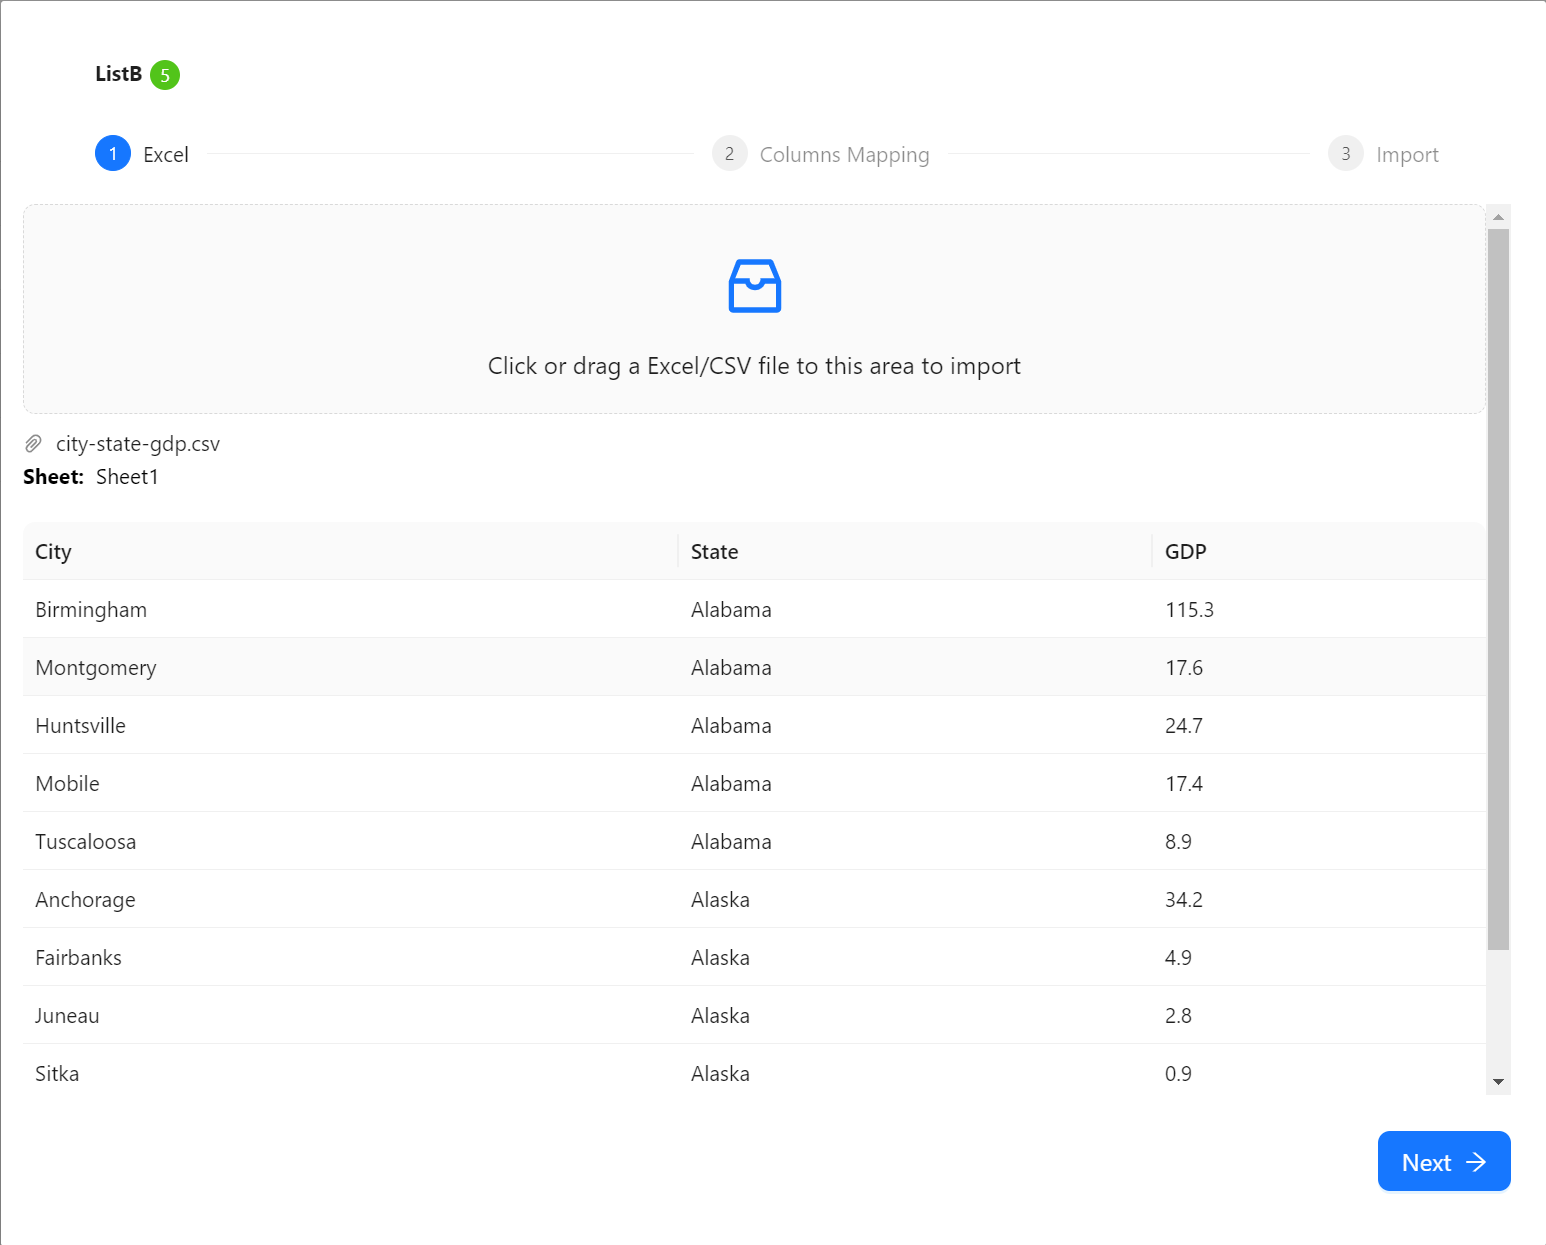The width and height of the screenshot is (1546, 1245).
Task: Click Alabama in the Birmingham row
Action: click(731, 610)
